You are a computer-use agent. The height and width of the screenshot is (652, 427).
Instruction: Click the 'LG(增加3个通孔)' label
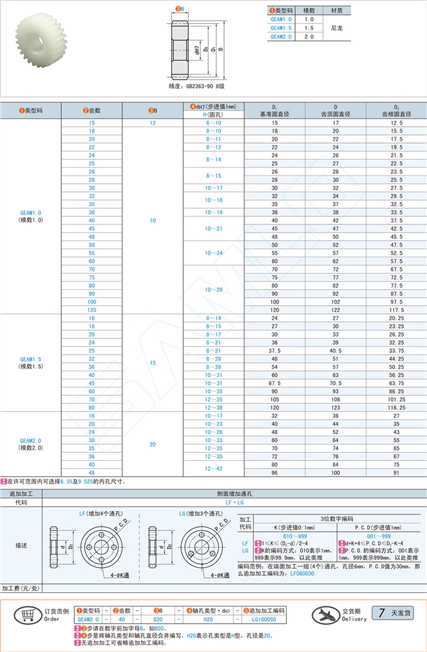pyautogui.click(x=201, y=514)
